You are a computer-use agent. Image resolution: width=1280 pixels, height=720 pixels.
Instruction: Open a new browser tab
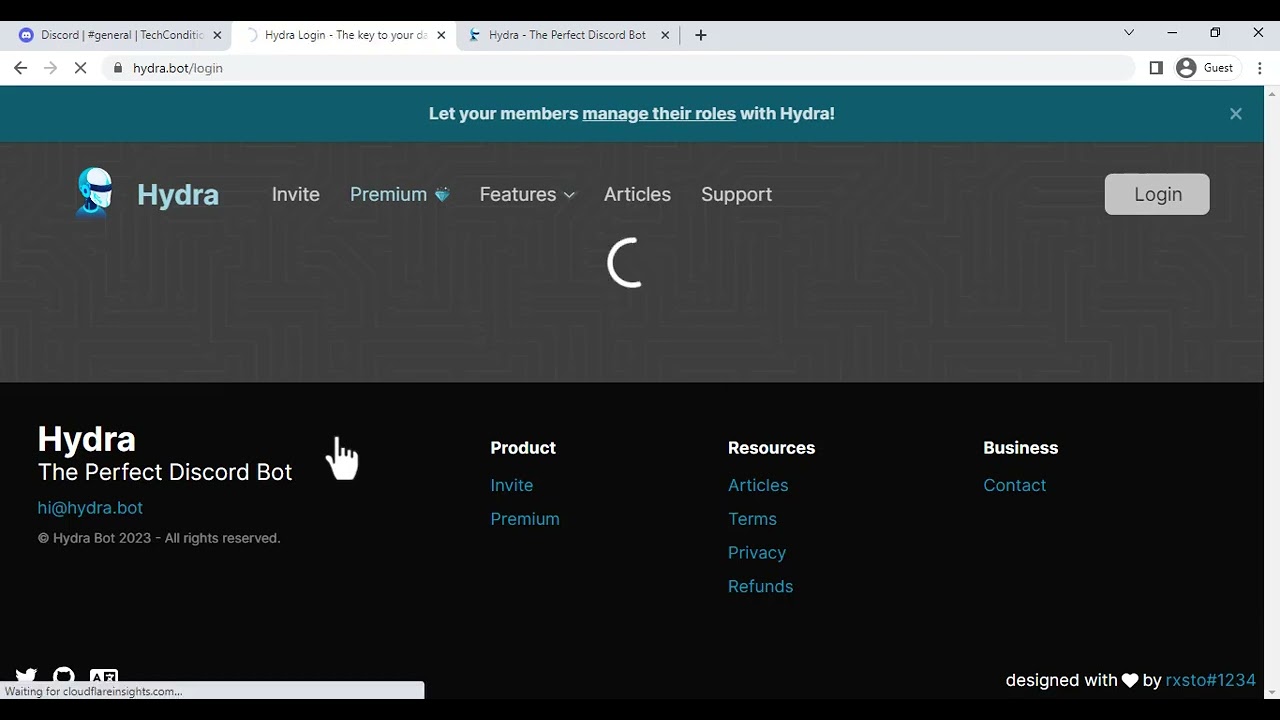click(701, 35)
